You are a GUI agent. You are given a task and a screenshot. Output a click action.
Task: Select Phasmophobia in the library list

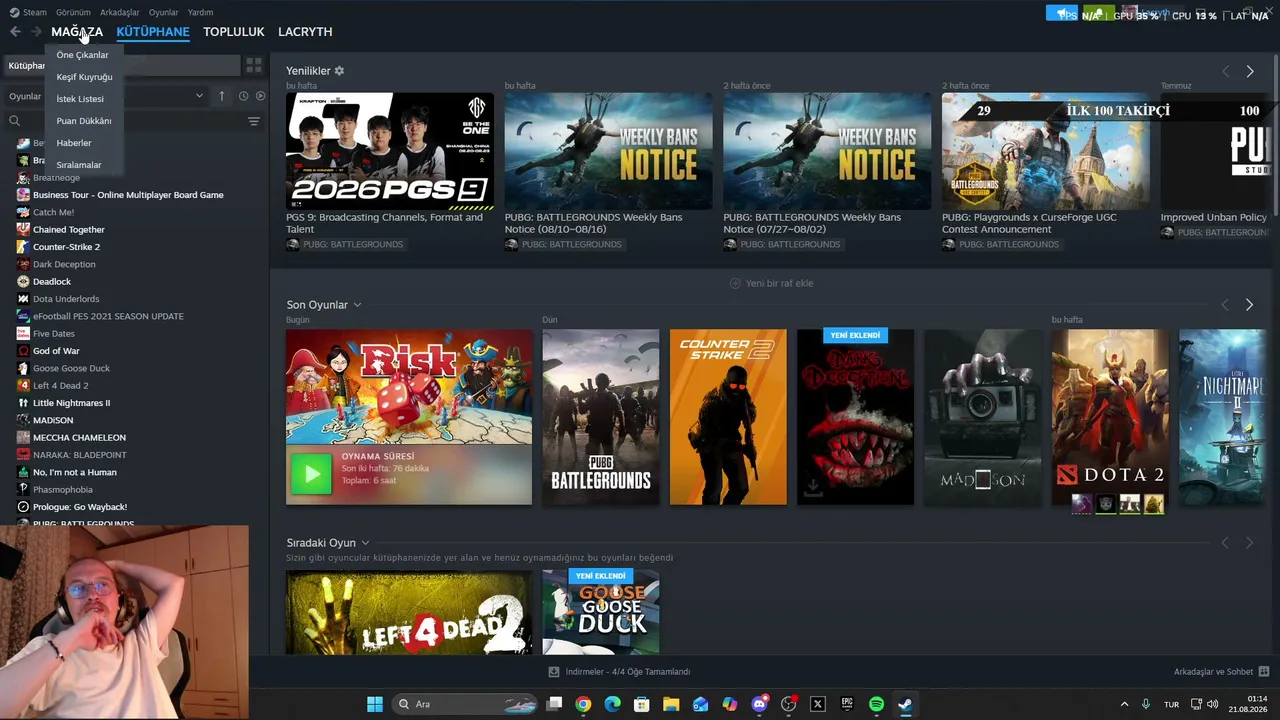pos(63,490)
